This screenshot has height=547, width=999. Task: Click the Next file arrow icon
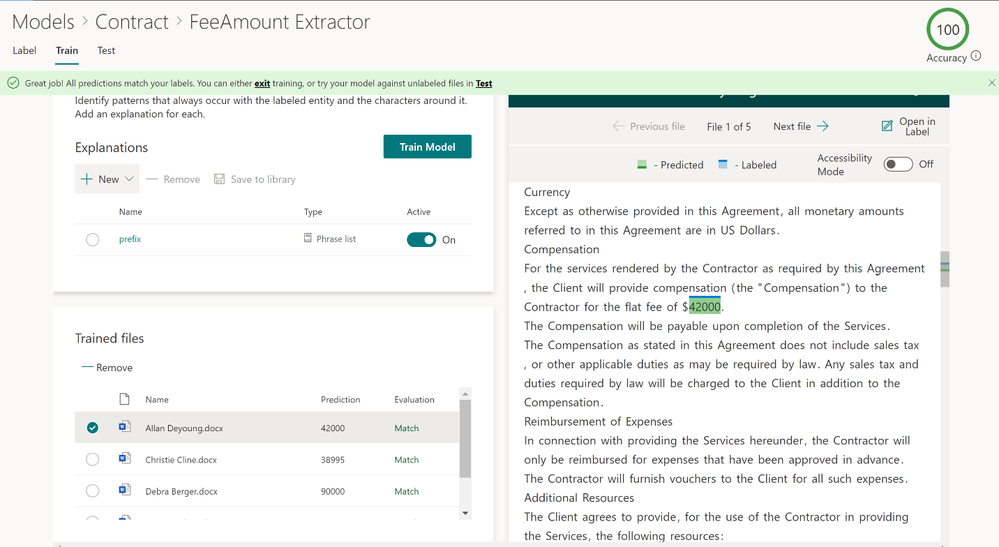823,126
